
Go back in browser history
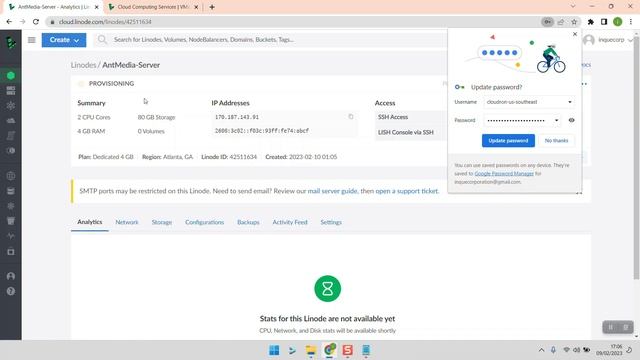coord(9,22)
